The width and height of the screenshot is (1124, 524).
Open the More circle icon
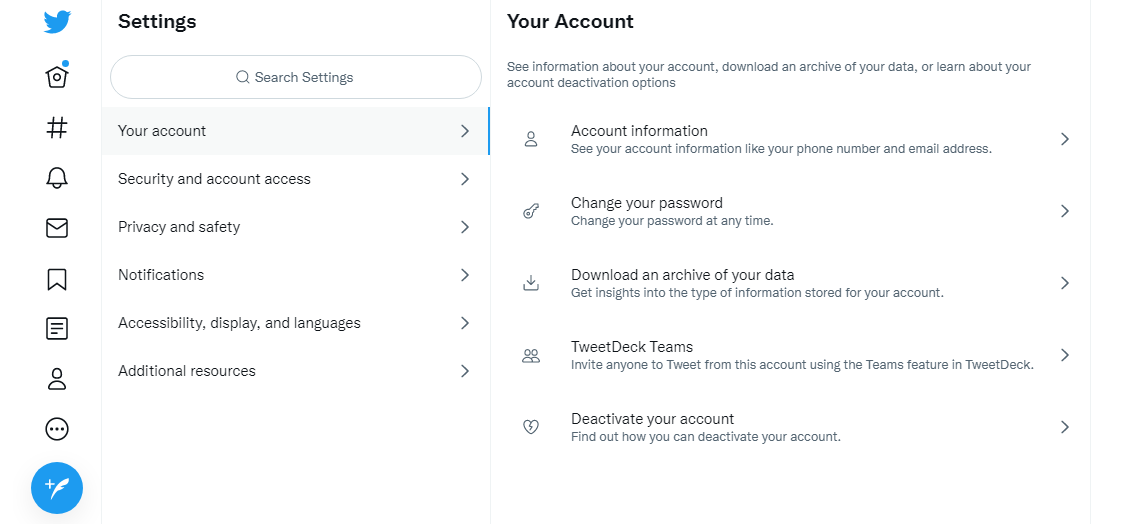57,429
